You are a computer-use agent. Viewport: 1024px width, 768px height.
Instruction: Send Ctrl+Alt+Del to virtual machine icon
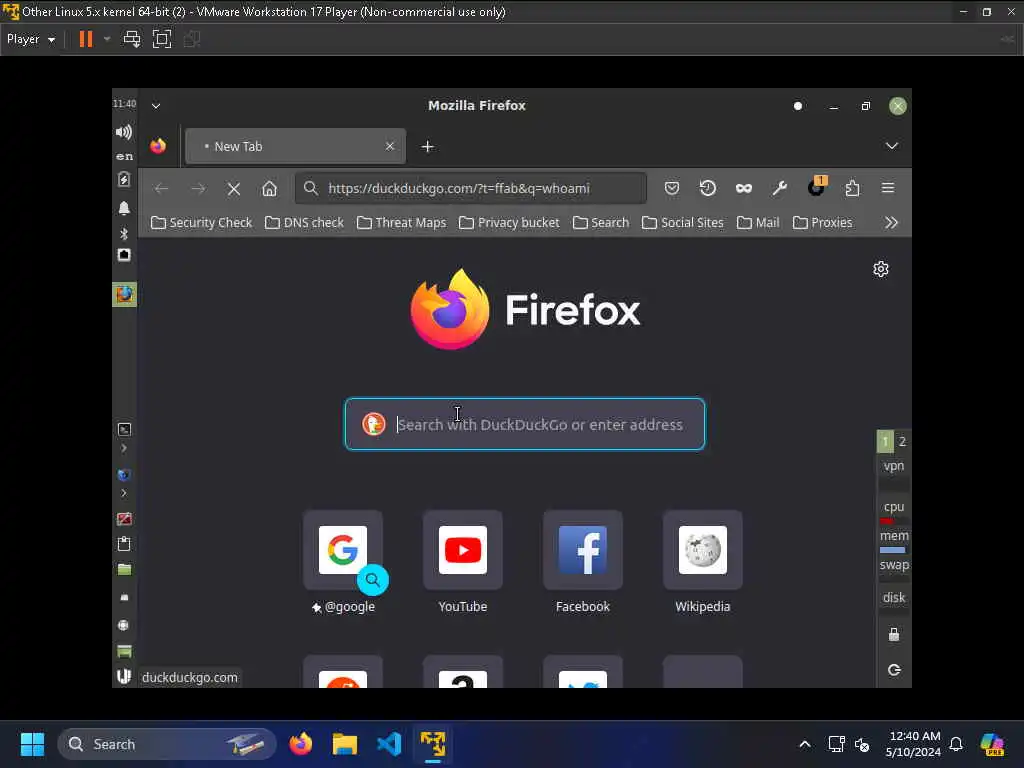[131, 39]
